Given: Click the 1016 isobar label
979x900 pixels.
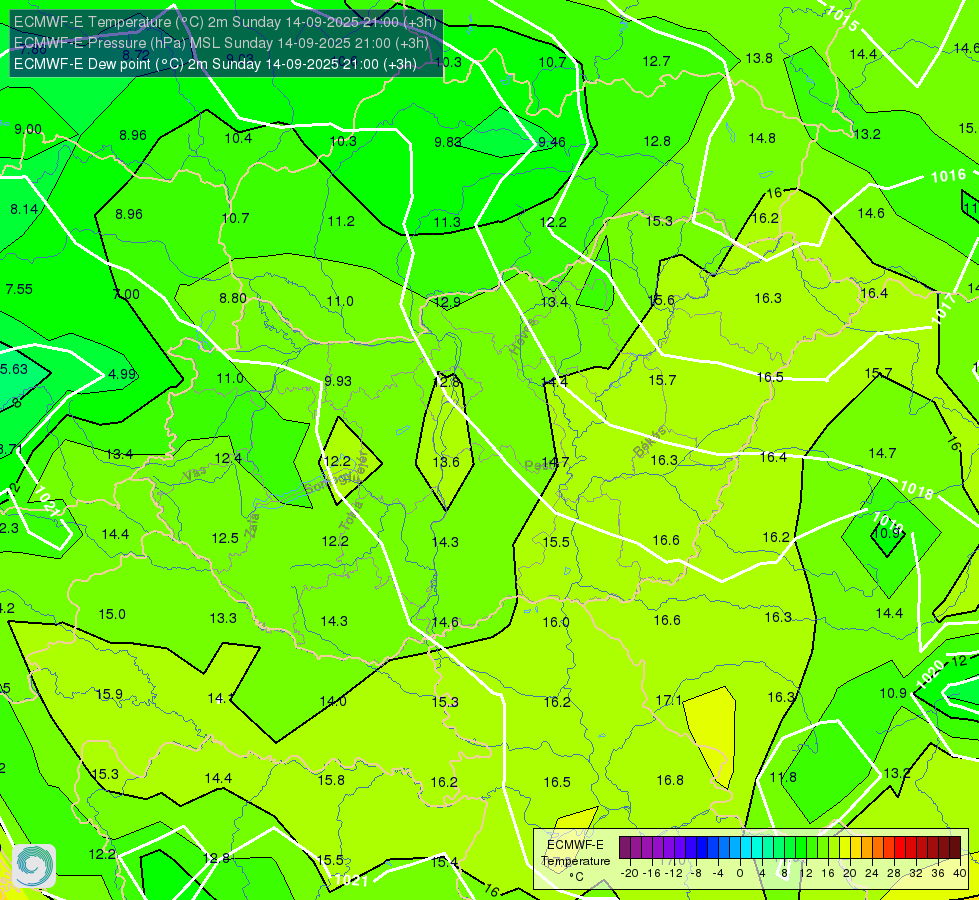Looking at the screenshot, I should click(x=948, y=176).
